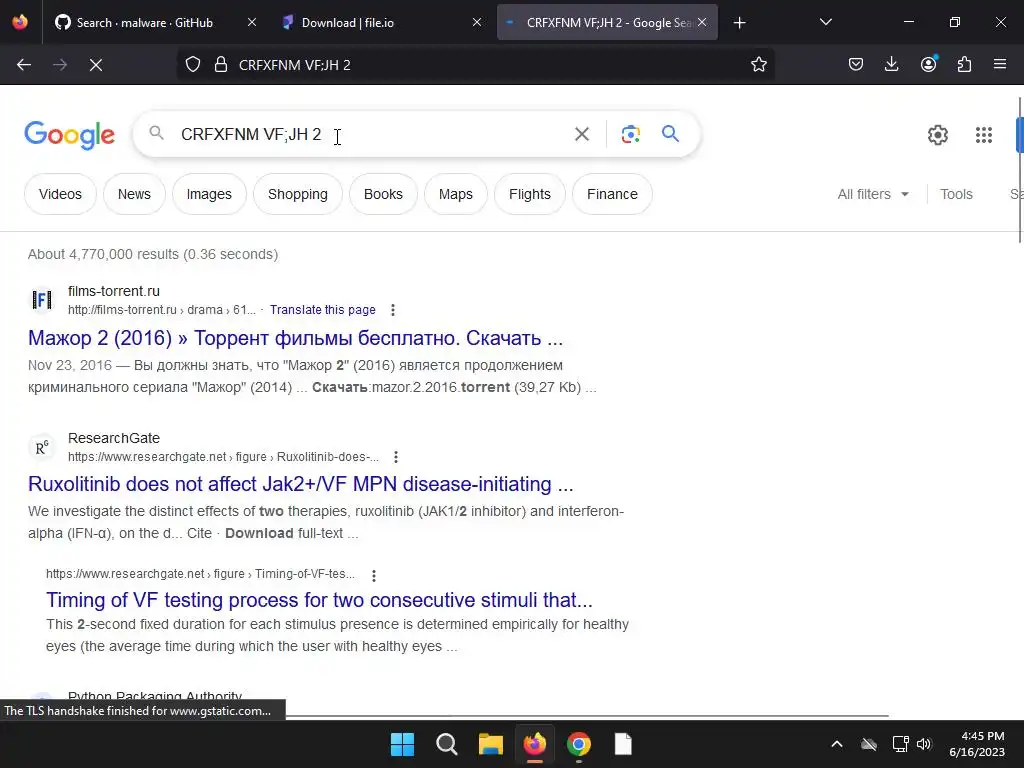Filter results by Finance
The width and height of the screenshot is (1024, 768).
coord(612,194)
